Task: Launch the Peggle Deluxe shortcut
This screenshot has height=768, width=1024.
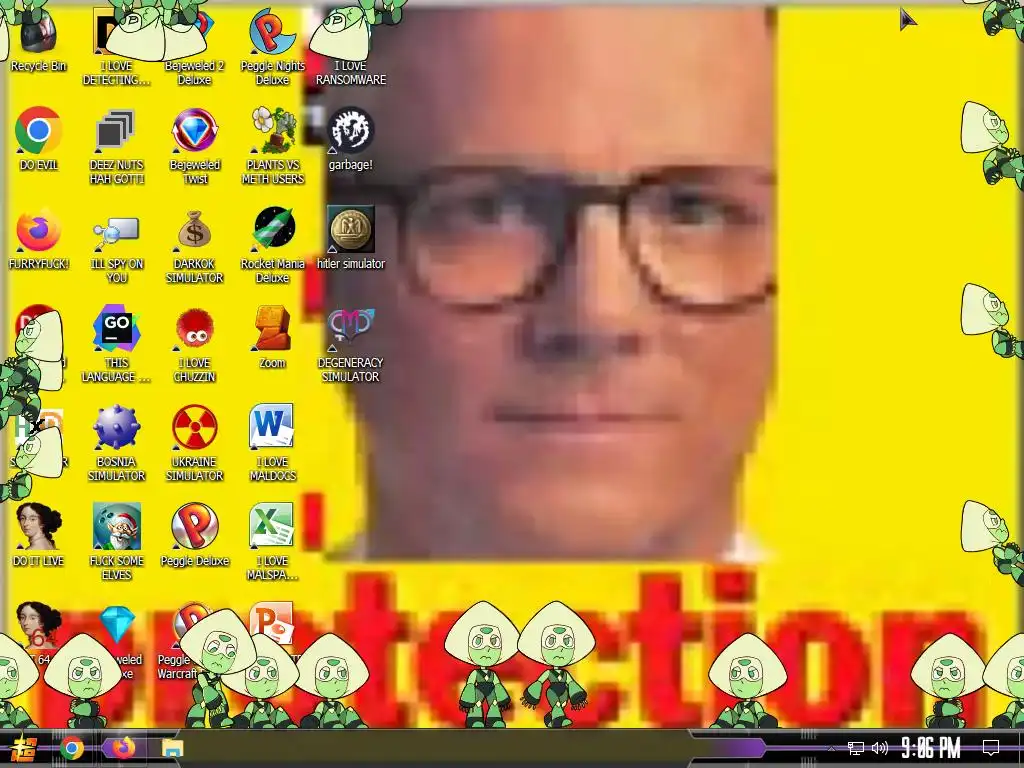Action: click(x=194, y=526)
